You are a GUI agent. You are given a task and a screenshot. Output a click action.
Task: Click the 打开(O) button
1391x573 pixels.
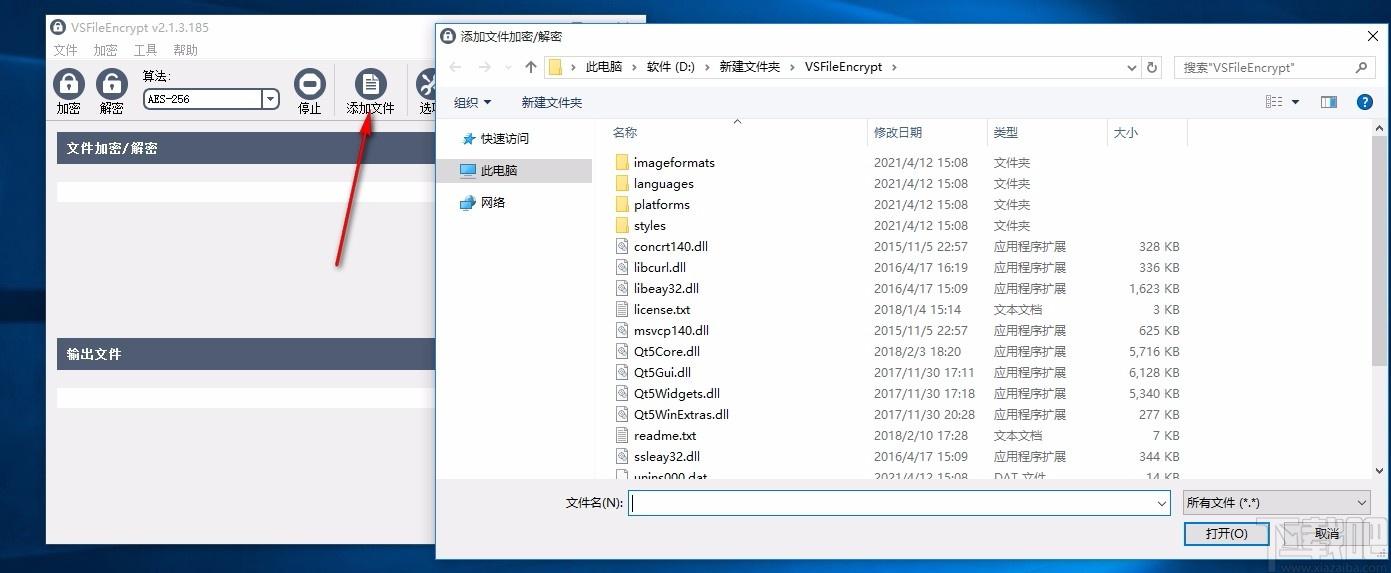click(1226, 534)
